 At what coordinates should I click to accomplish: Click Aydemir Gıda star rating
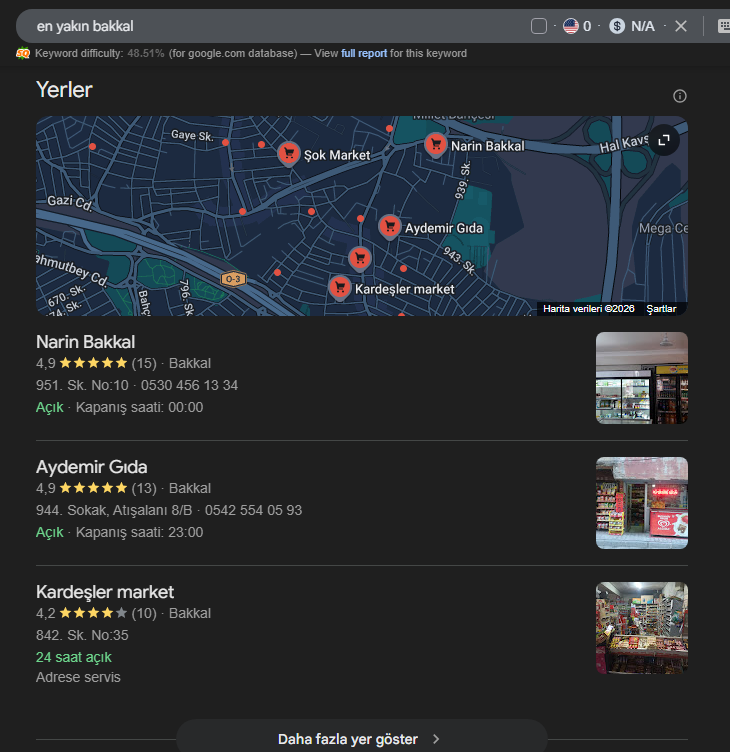click(94, 488)
